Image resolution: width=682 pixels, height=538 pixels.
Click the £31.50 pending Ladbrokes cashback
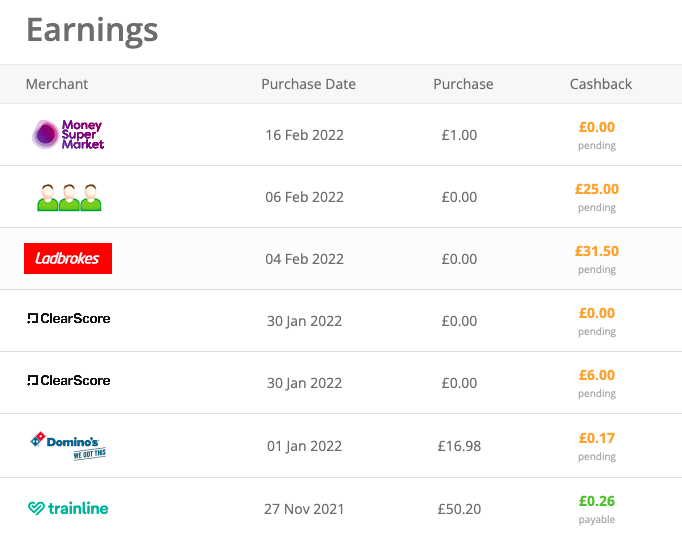point(597,251)
